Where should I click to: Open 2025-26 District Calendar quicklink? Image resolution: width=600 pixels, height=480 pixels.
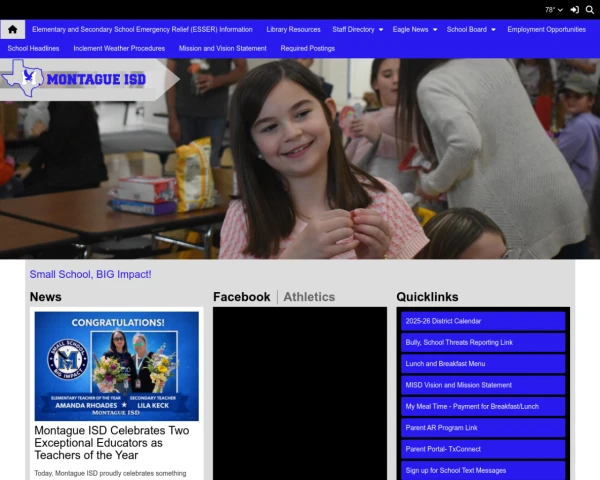point(483,321)
